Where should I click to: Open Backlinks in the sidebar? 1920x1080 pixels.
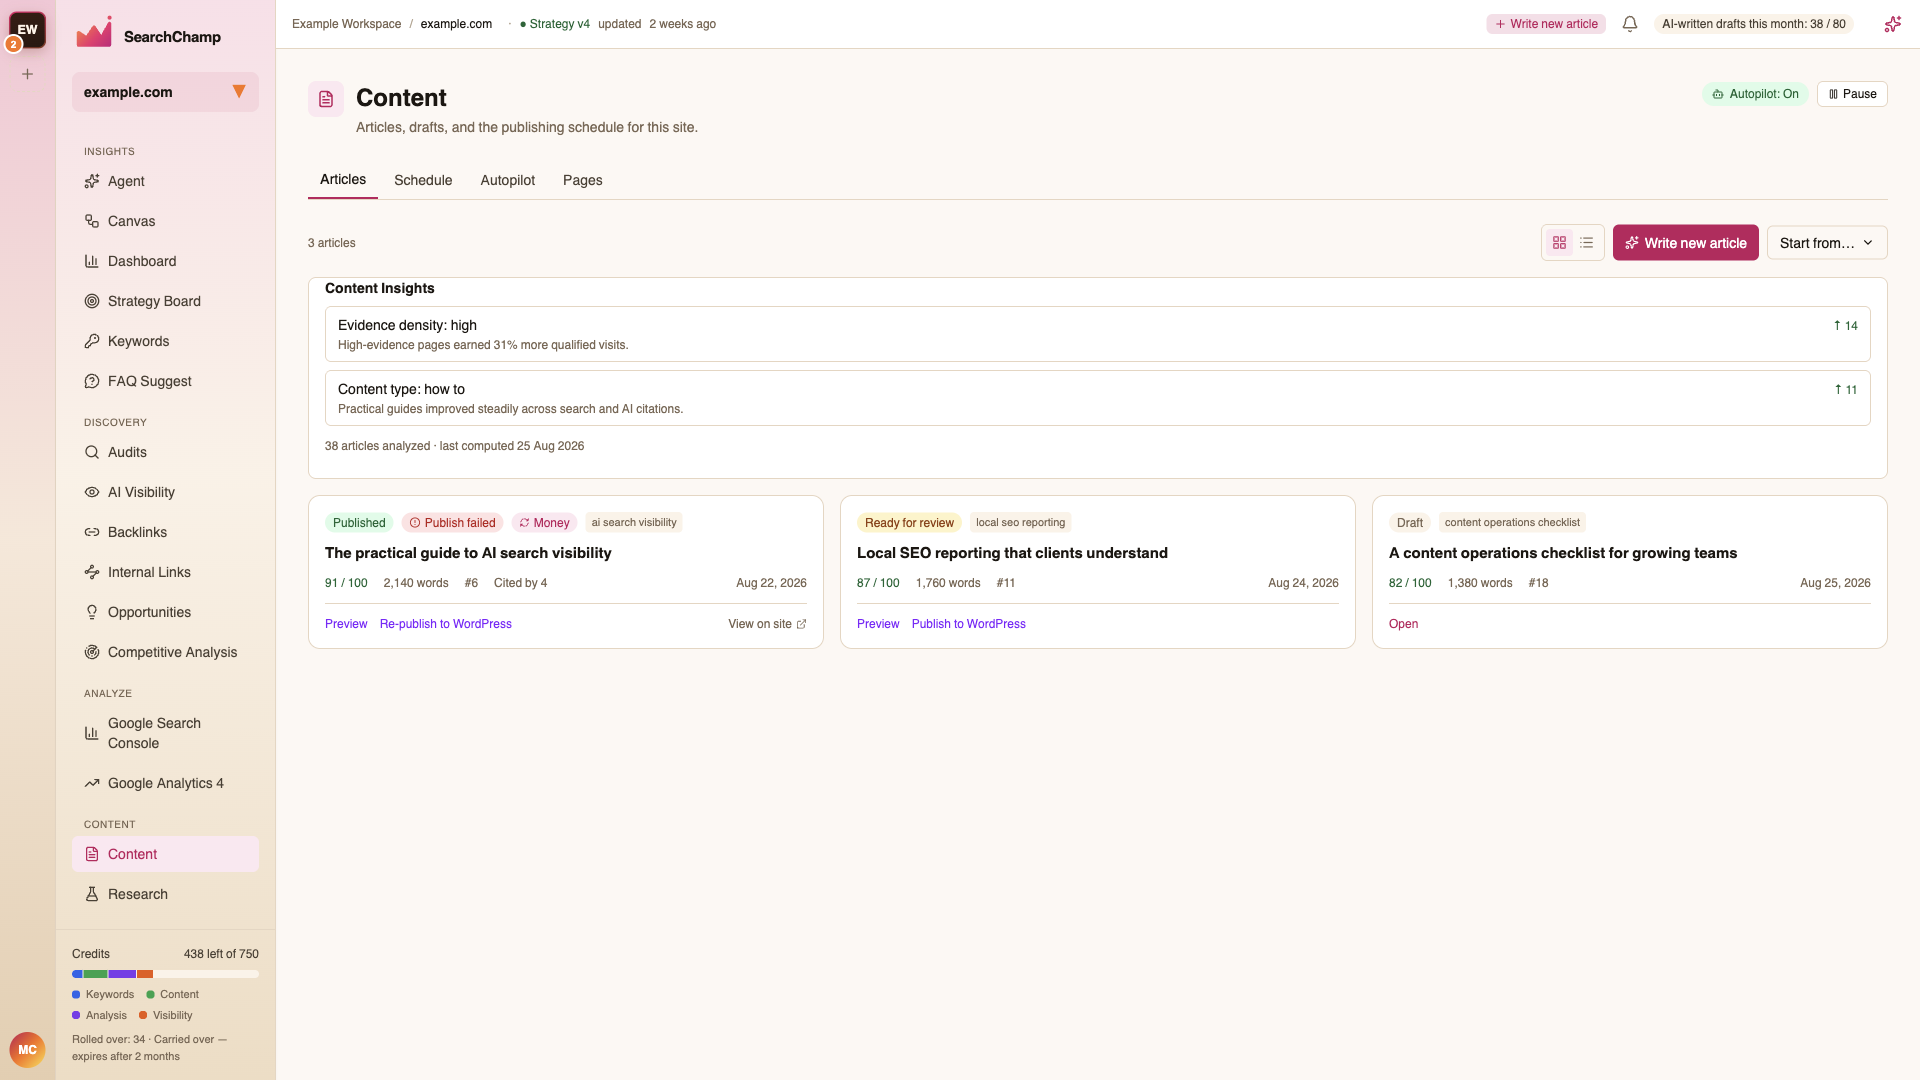coord(165,532)
